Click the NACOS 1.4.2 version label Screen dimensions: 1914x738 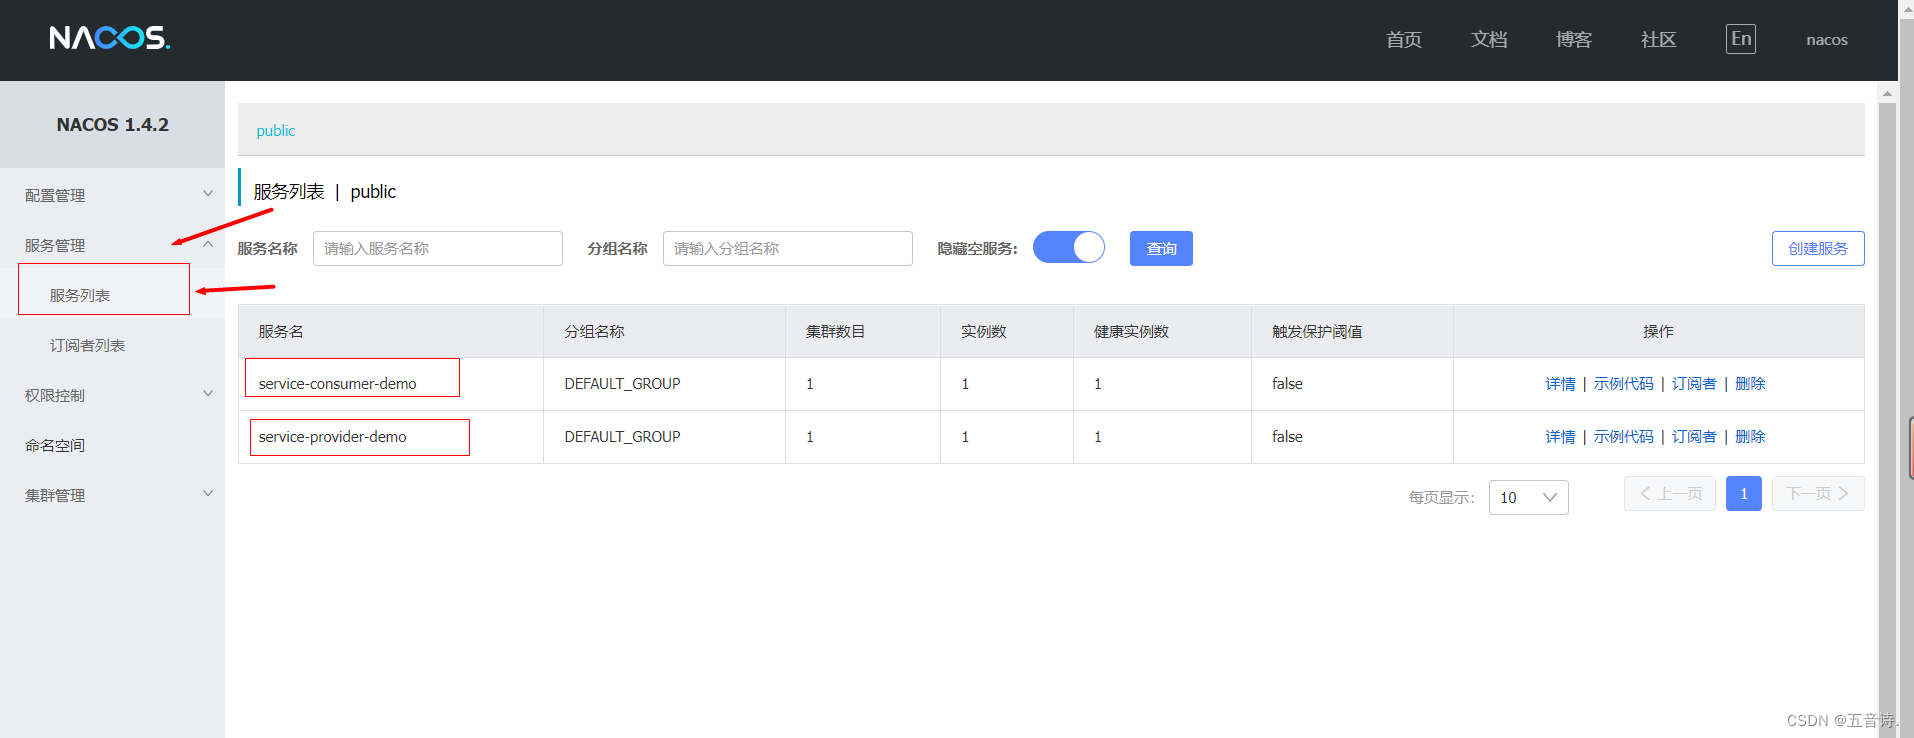click(x=112, y=125)
